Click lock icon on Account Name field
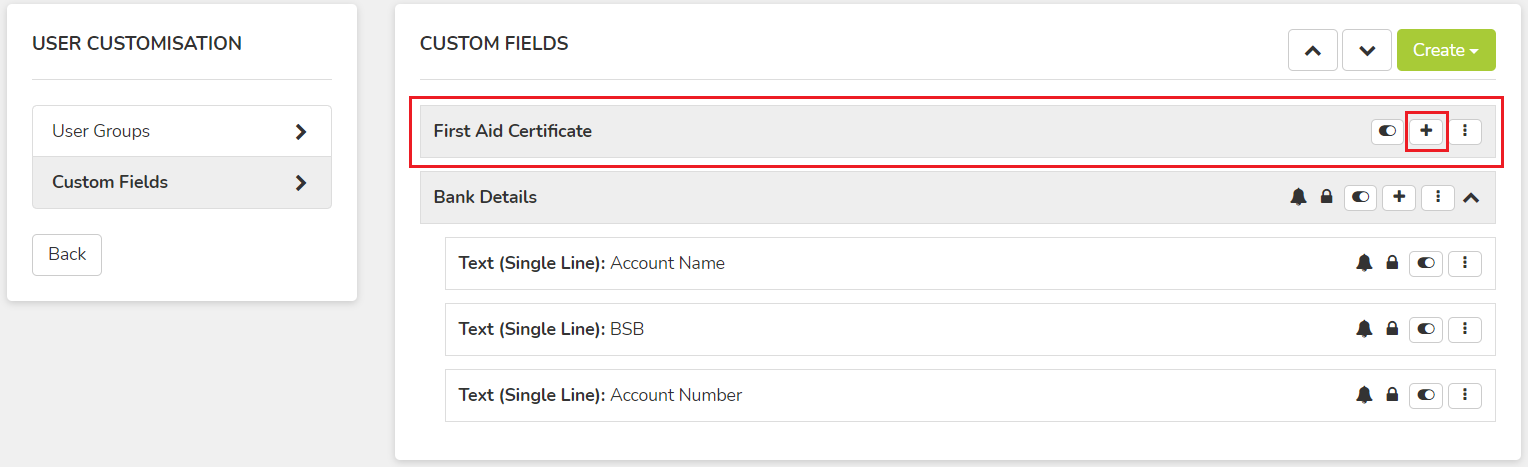The image size is (1528, 467). [x=1392, y=263]
